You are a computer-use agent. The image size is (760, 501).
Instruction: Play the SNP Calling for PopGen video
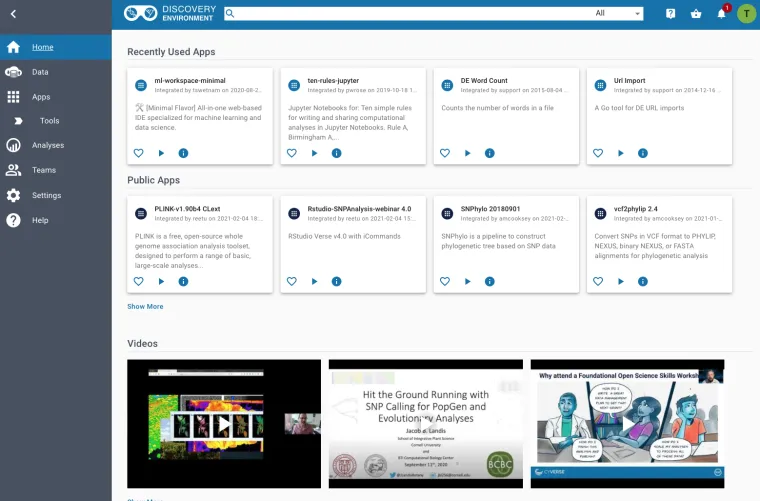coord(425,419)
